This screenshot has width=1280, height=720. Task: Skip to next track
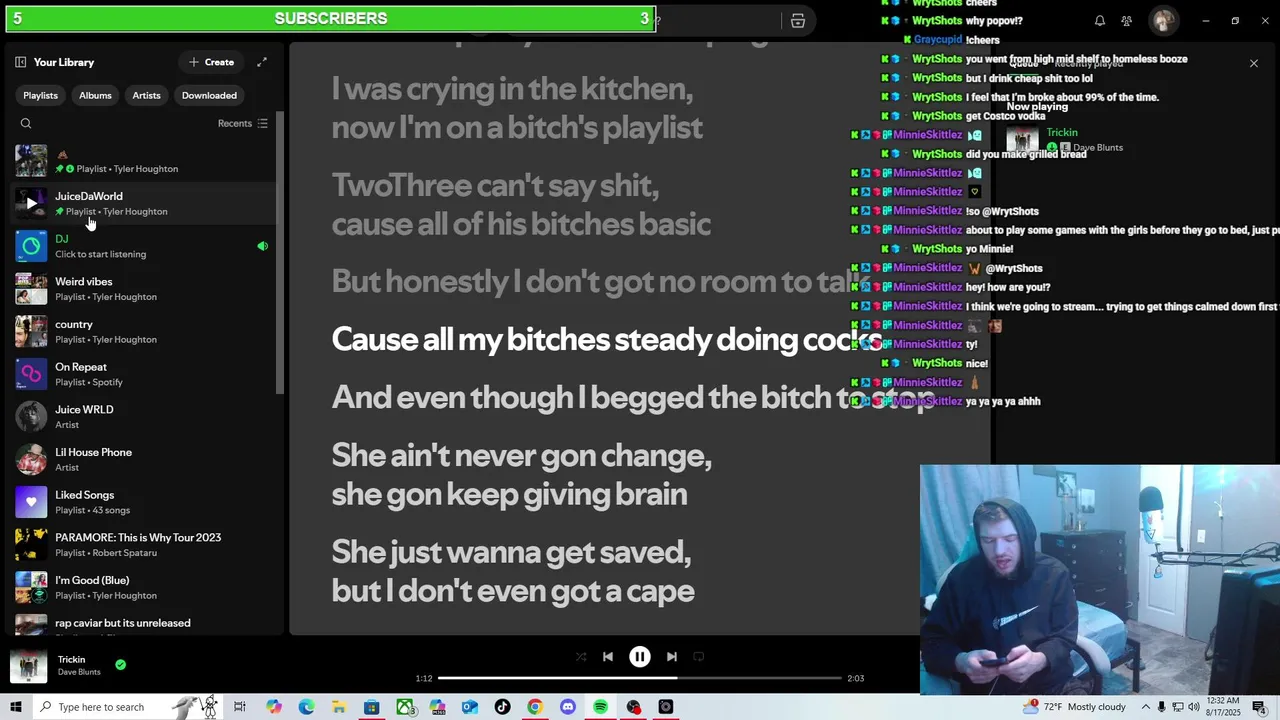click(672, 657)
